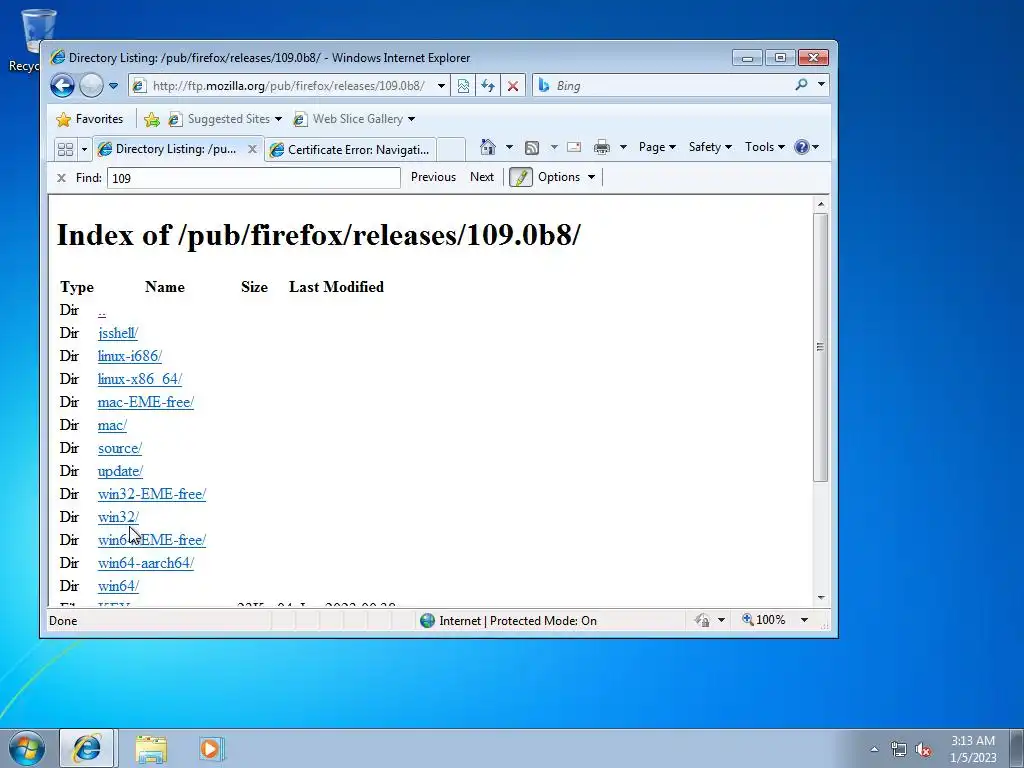The image size is (1024, 768).
Task: Open a new blank tab
Action: [451, 149]
